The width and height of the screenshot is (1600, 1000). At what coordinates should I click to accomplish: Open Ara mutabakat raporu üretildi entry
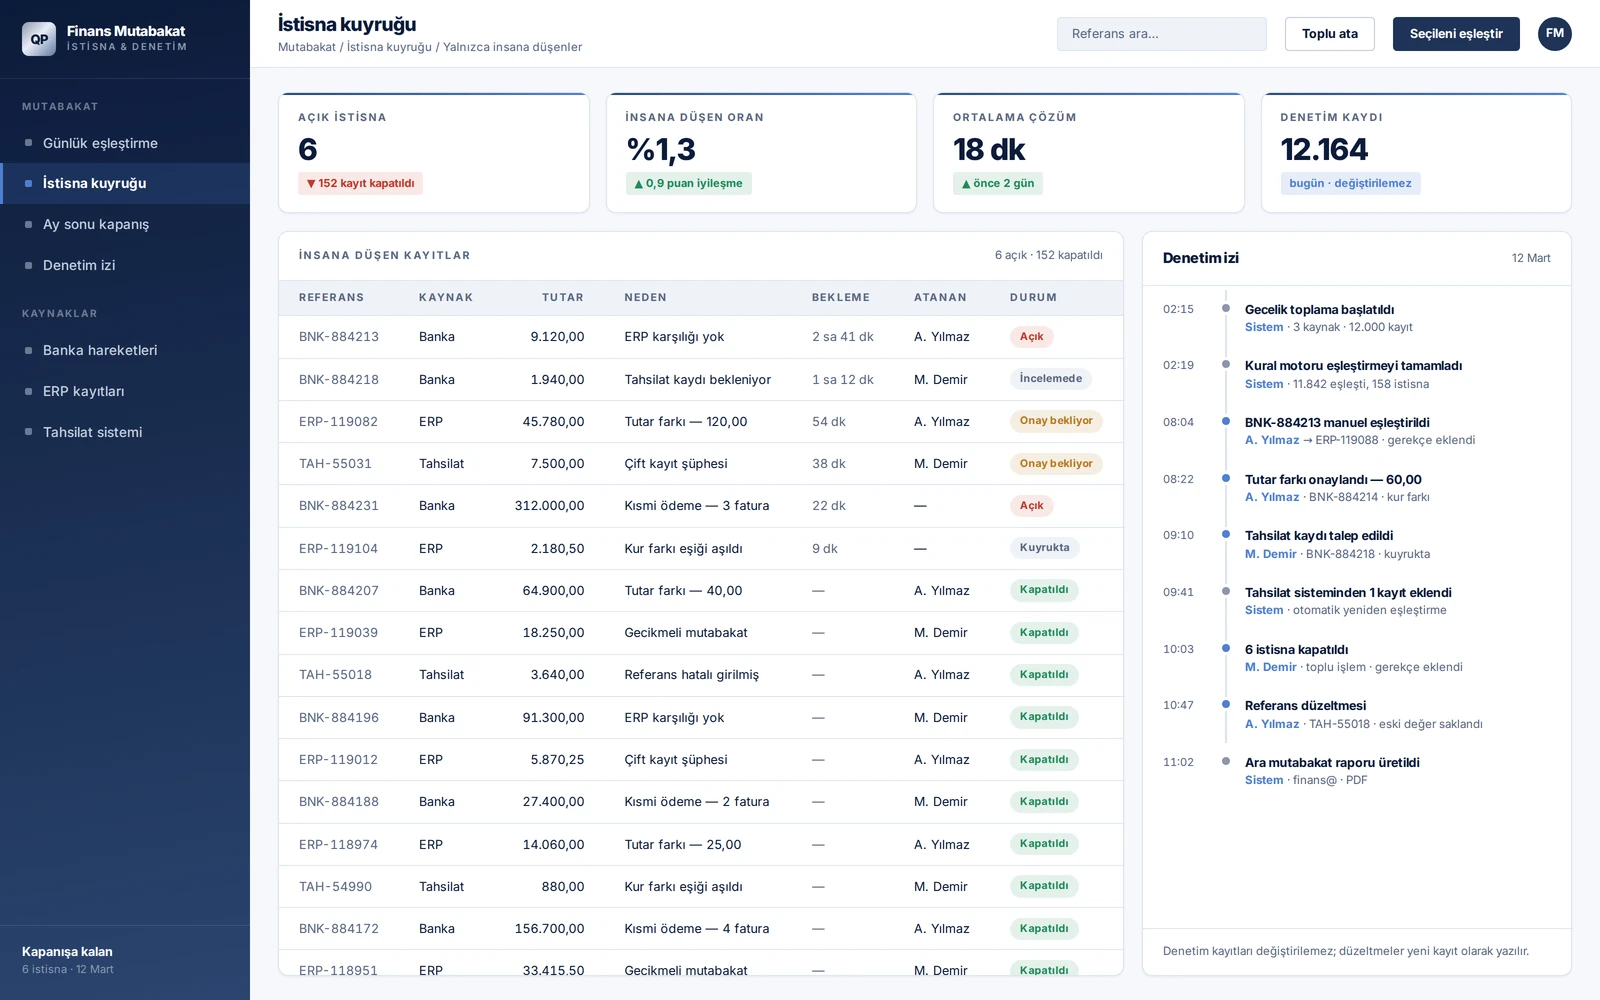(x=1332, y=763)
